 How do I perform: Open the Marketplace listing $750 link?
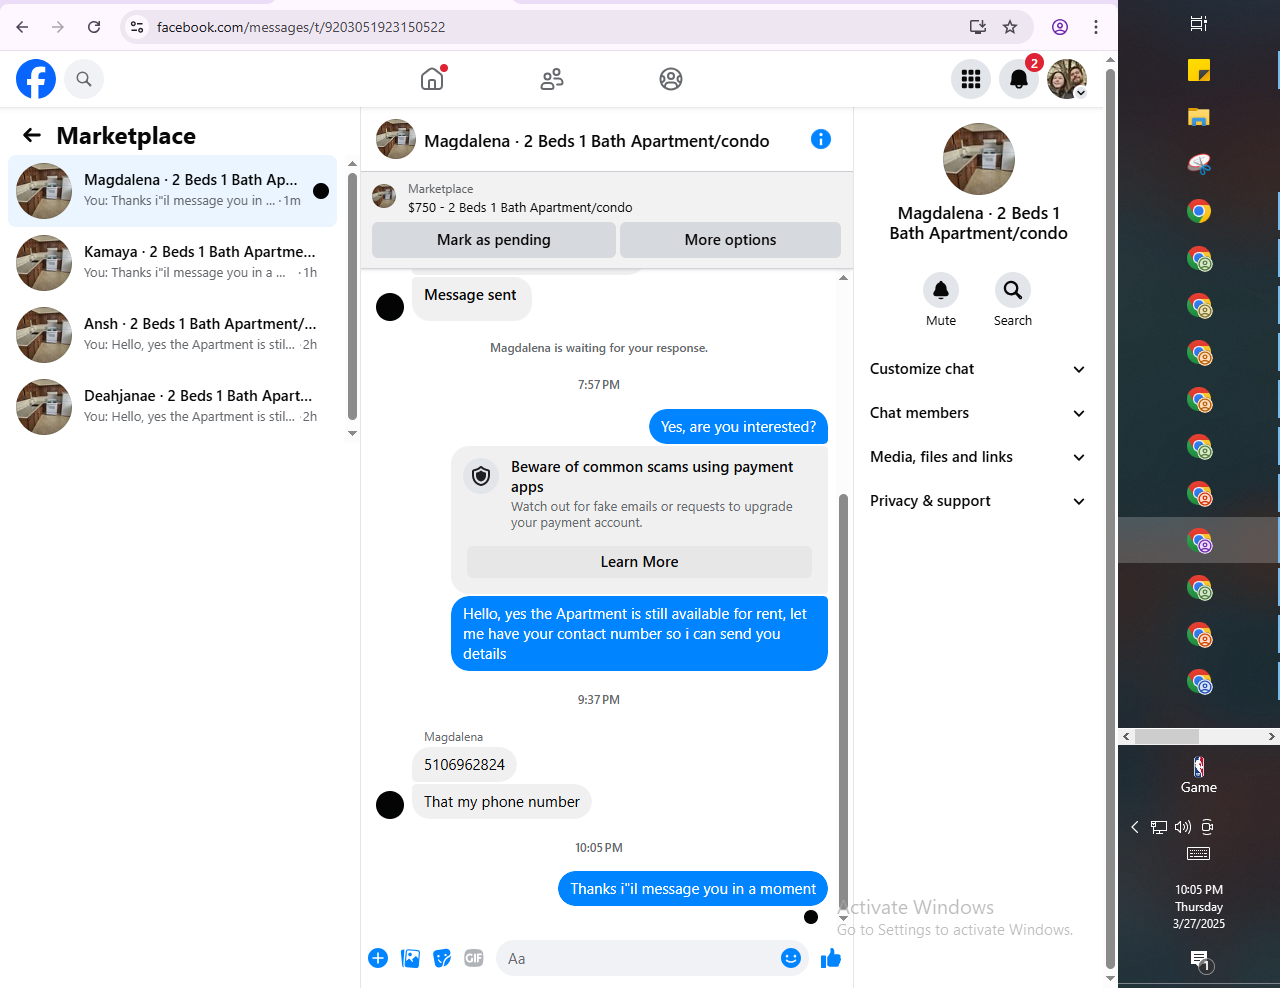(520, 208)
